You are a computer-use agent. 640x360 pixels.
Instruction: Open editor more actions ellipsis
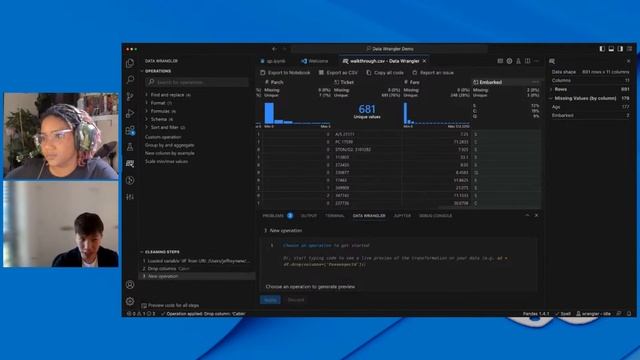coord(536,61)
